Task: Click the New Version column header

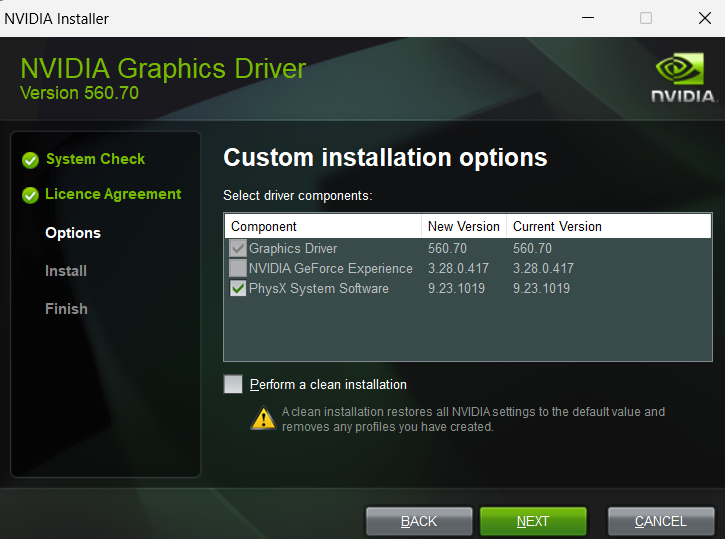Action: point(464,227)
